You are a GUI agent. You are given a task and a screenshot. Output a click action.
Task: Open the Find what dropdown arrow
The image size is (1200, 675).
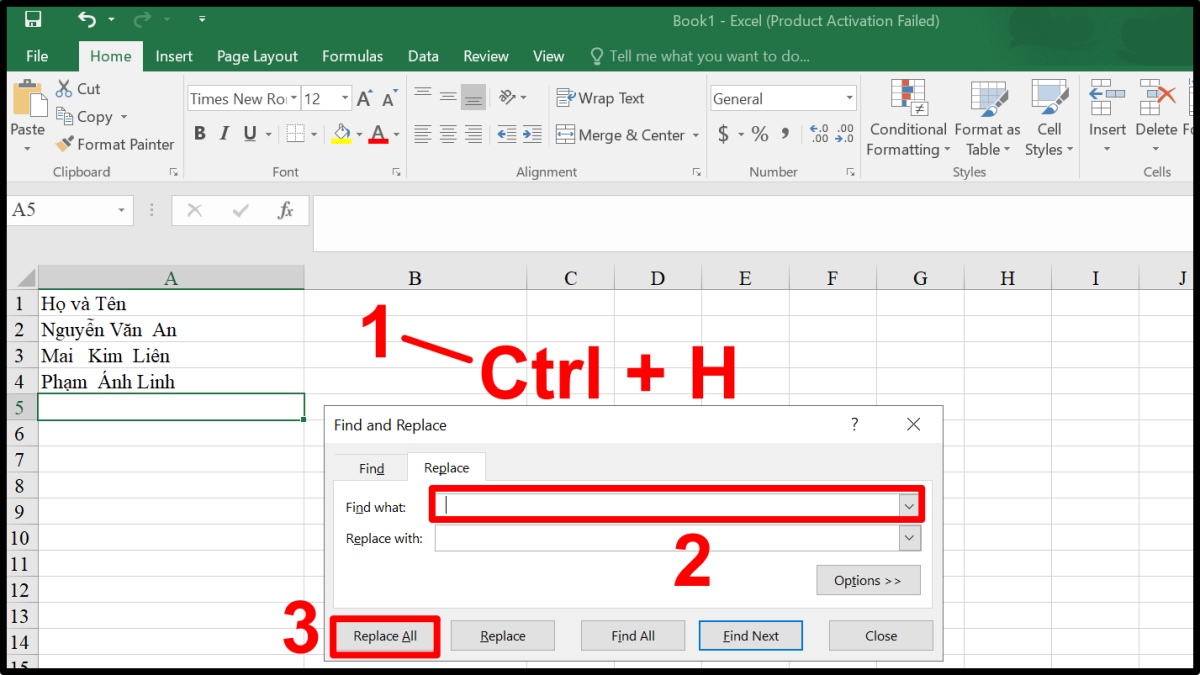(x=909, y=506)
